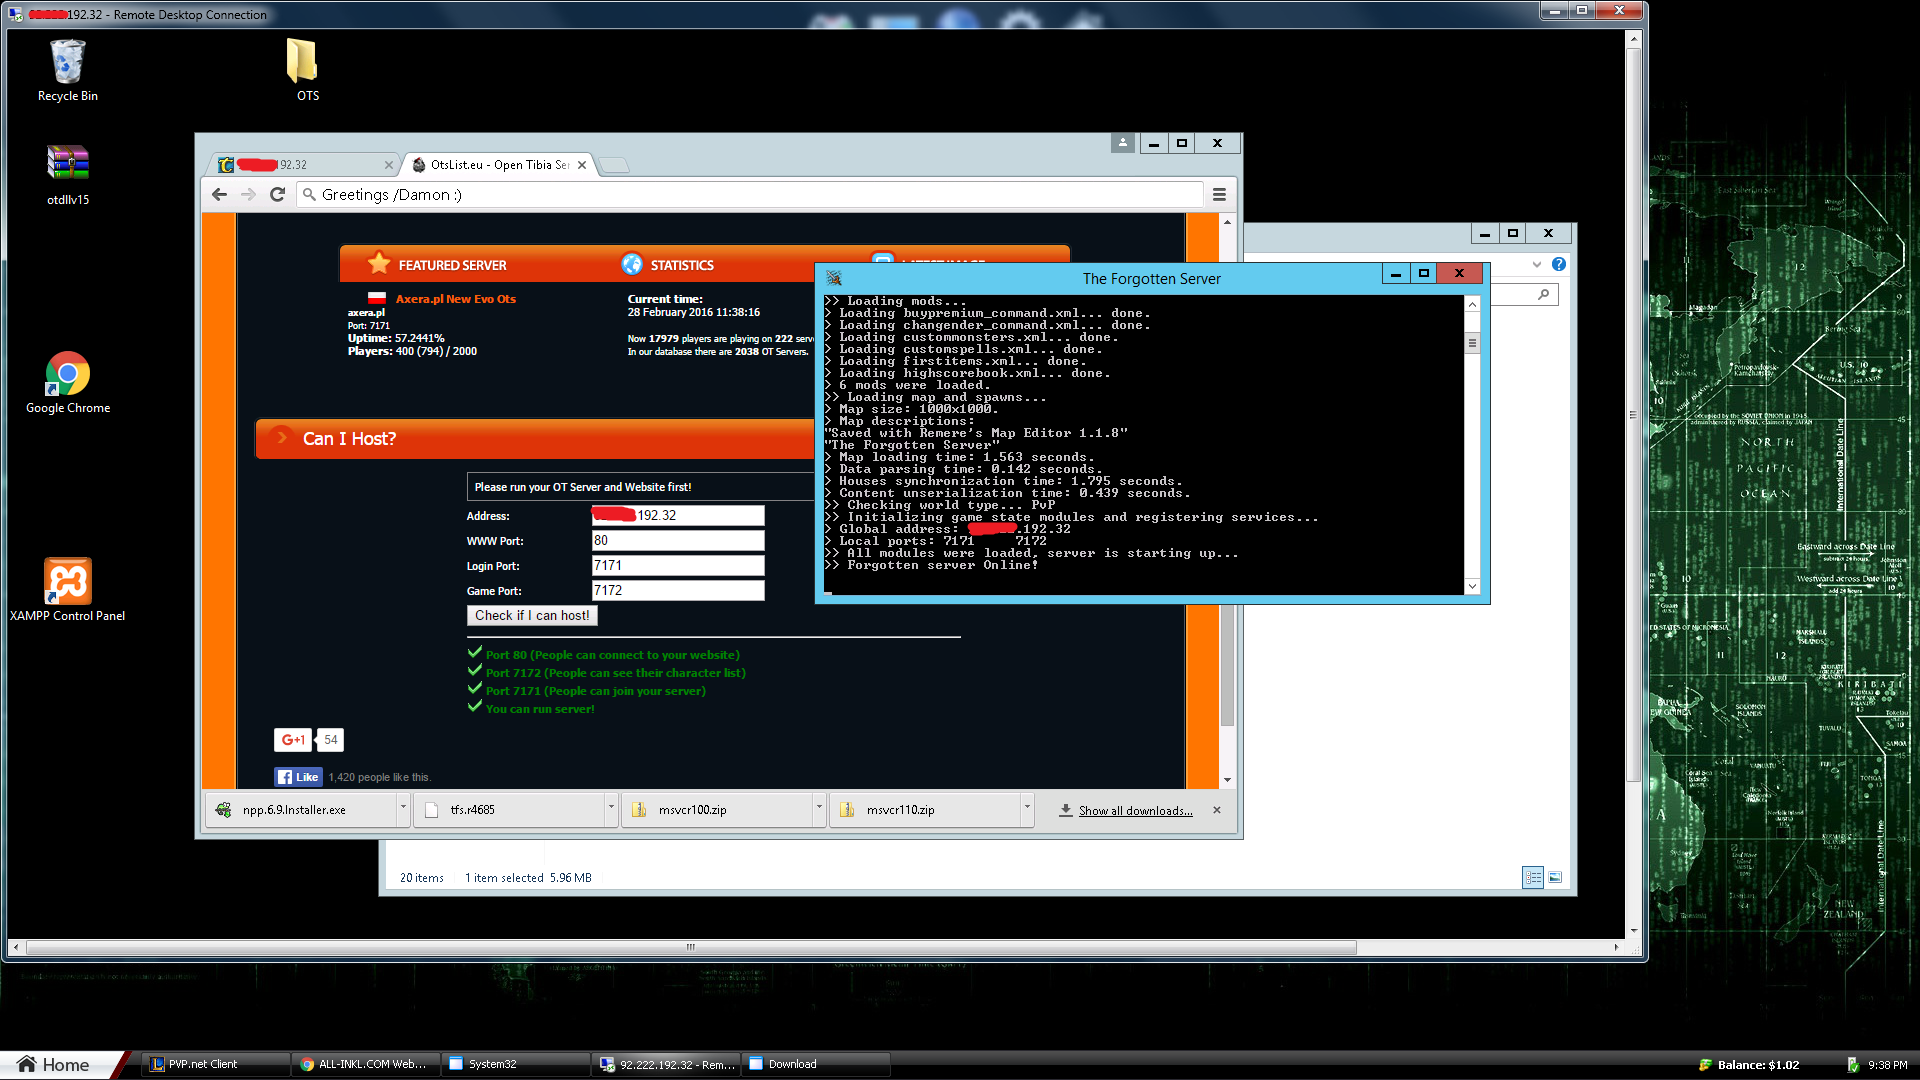Click the Google +1 button

point(294,740)
